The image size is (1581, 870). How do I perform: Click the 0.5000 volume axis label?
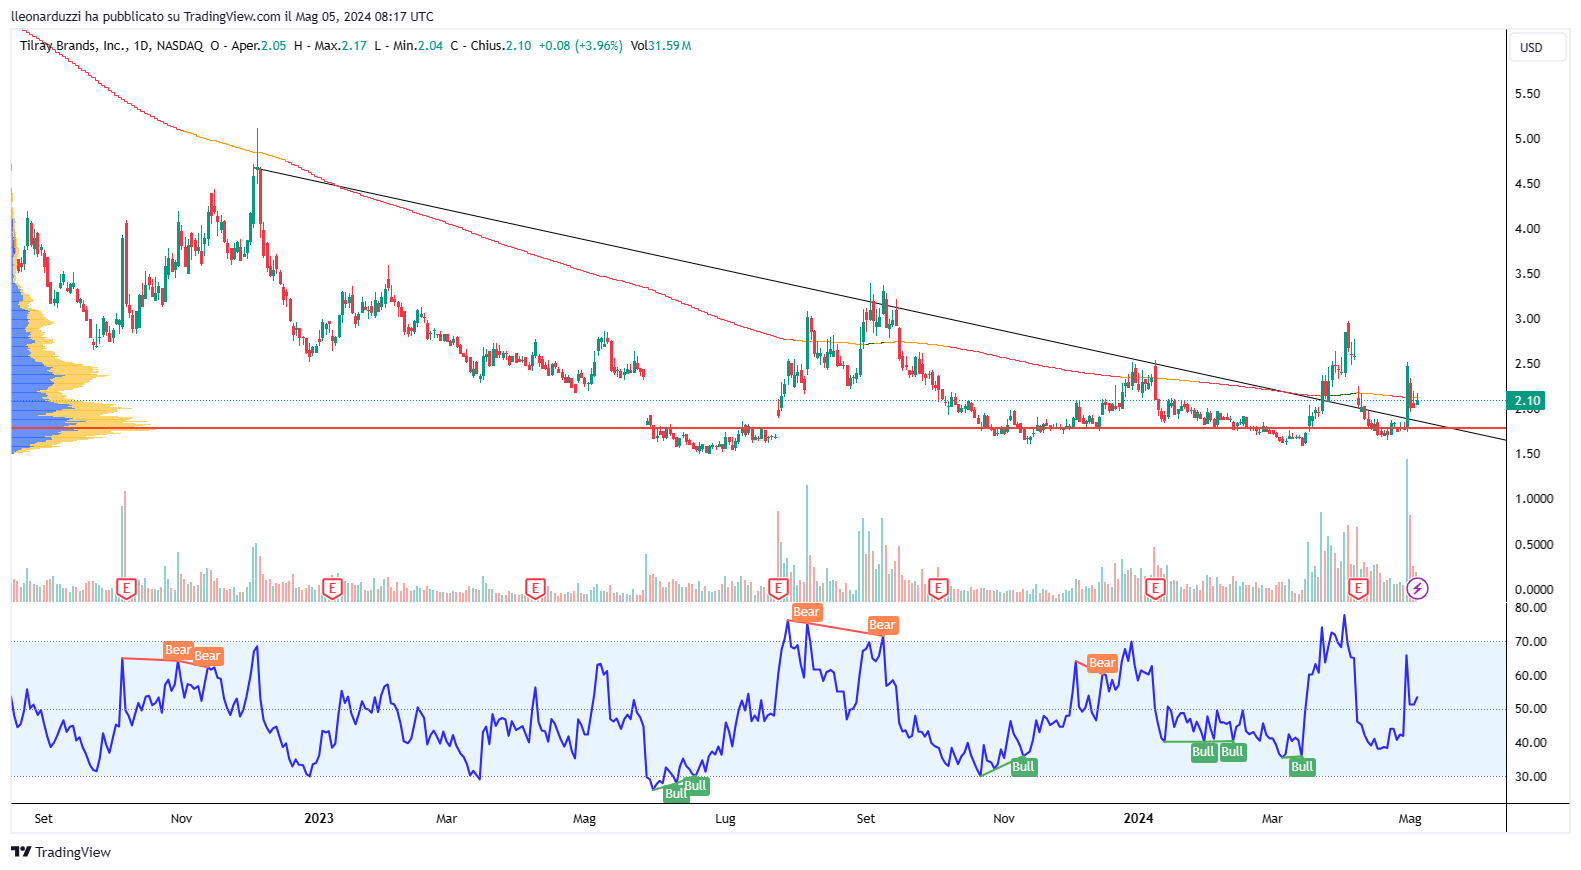pyautogui.click(x=1534, y=545)
